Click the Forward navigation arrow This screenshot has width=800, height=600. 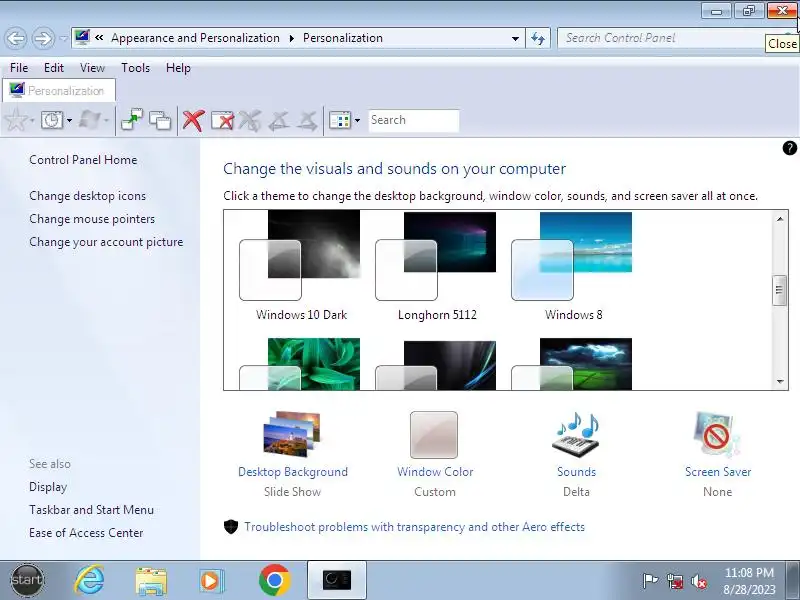pyautogui.click(x=43, y=38)
